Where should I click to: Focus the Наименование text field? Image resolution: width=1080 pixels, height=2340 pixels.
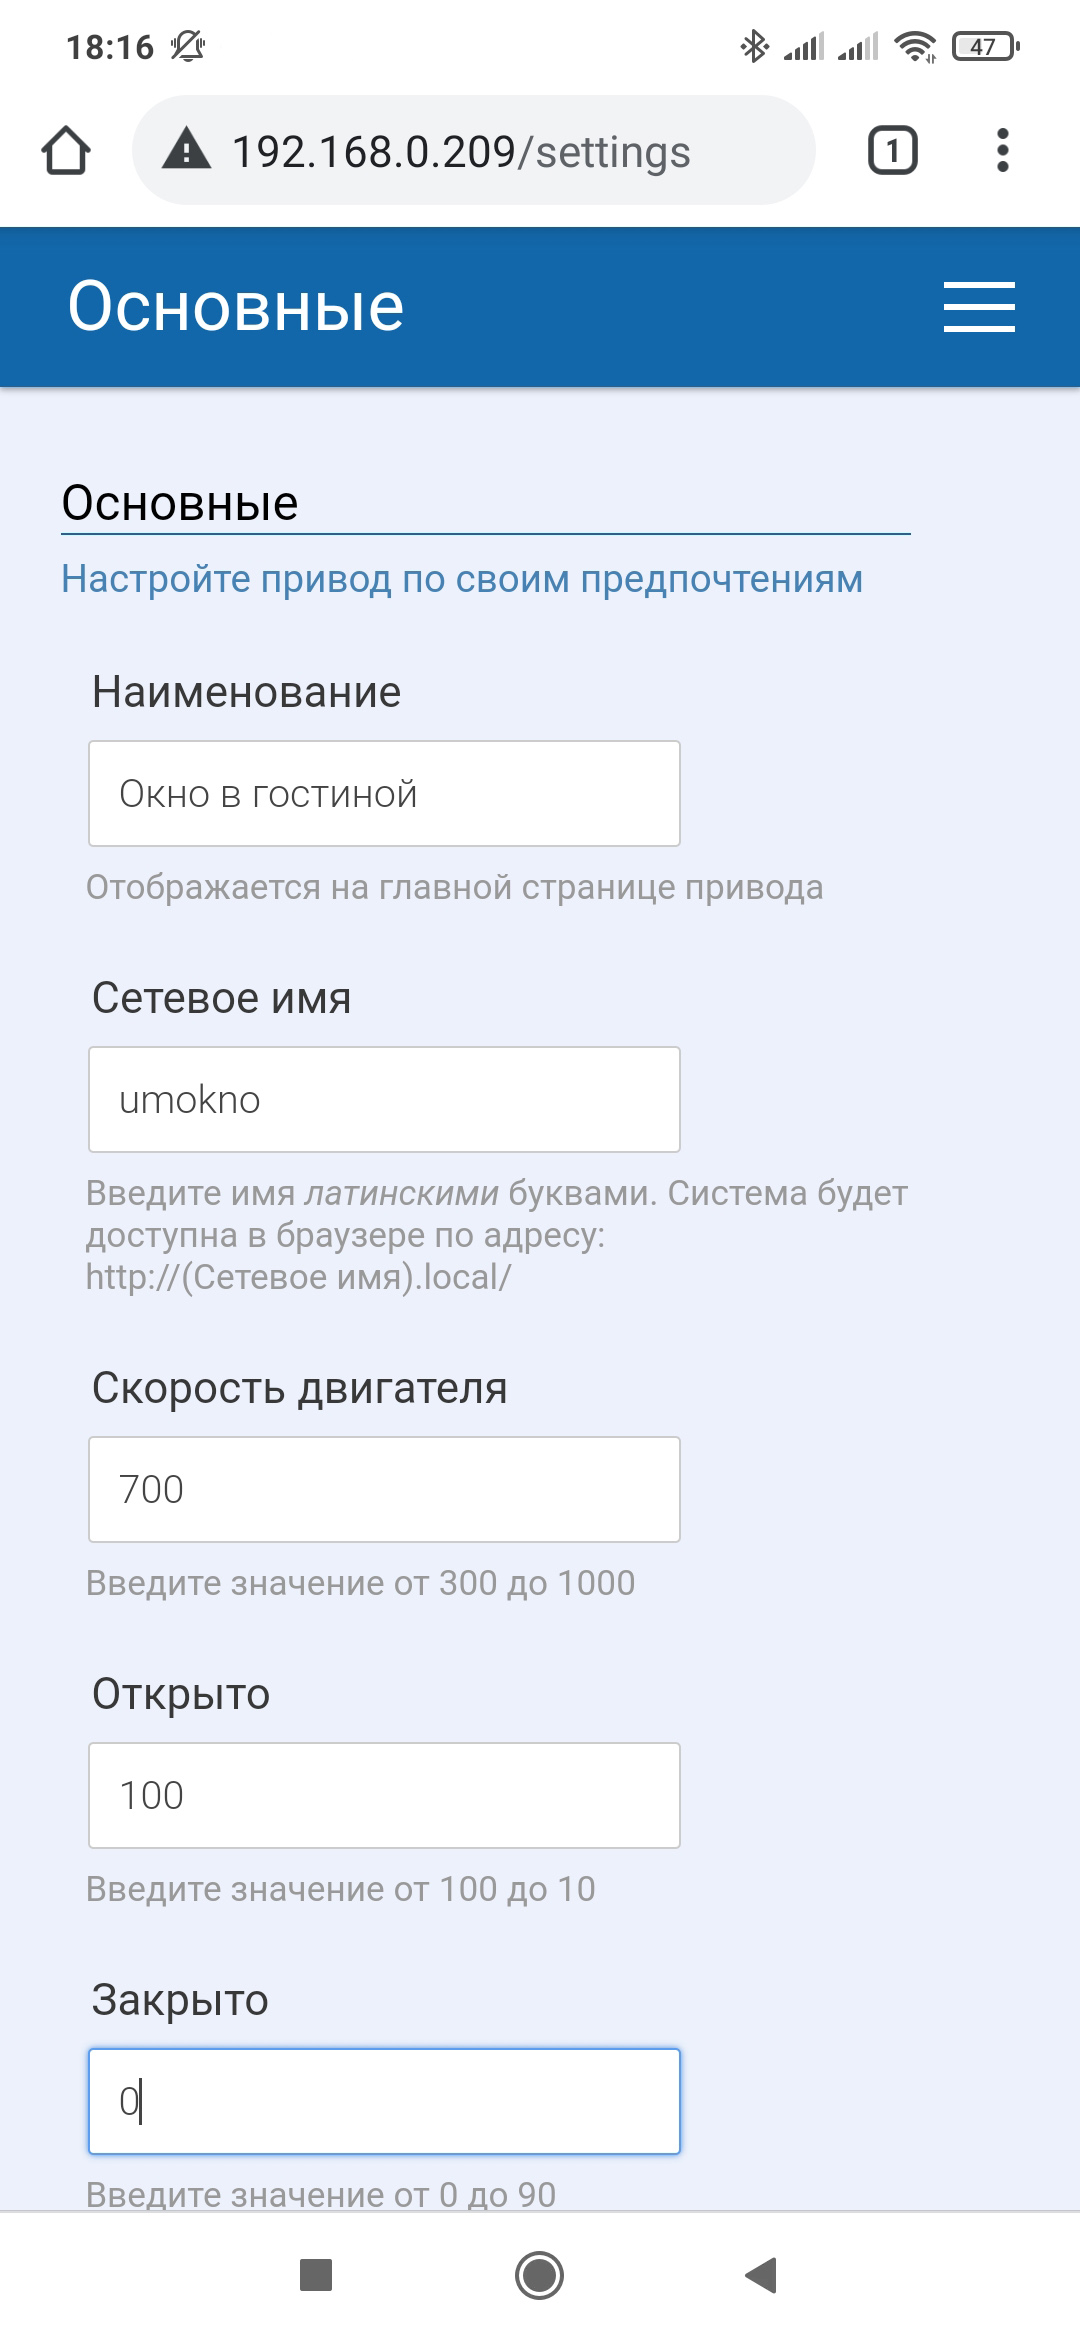pos(384,794)
